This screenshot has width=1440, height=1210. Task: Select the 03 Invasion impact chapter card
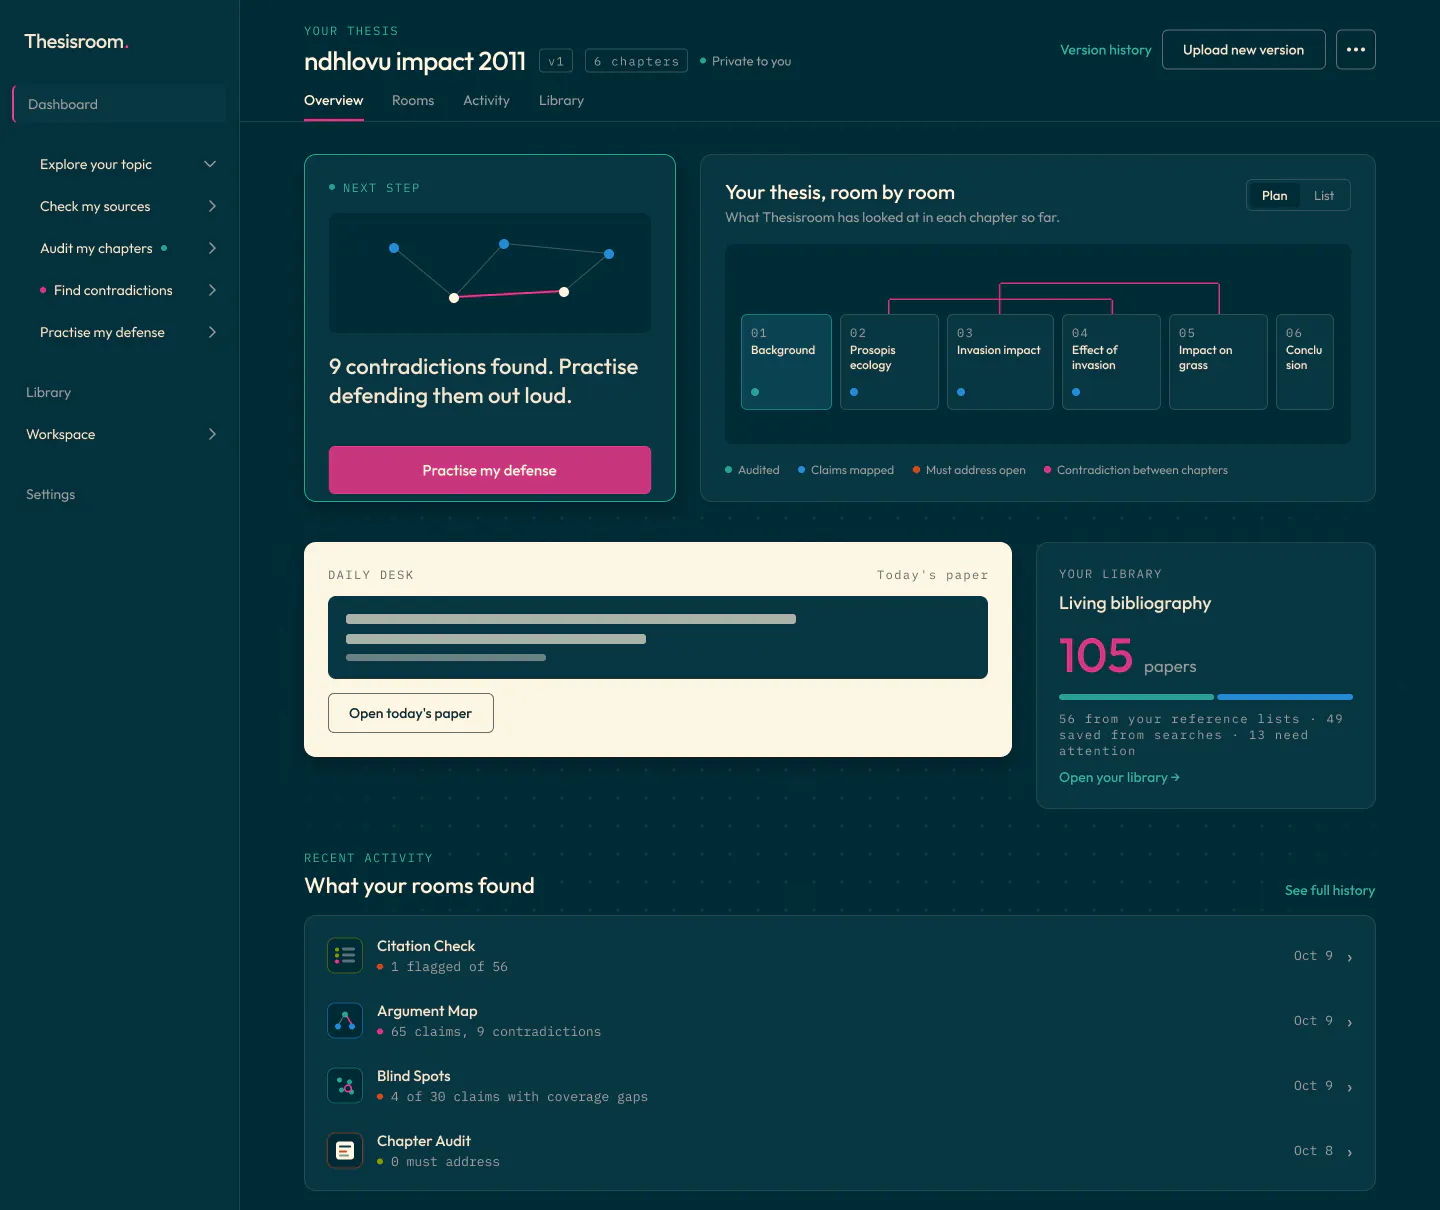click(x=1000, y=362)
